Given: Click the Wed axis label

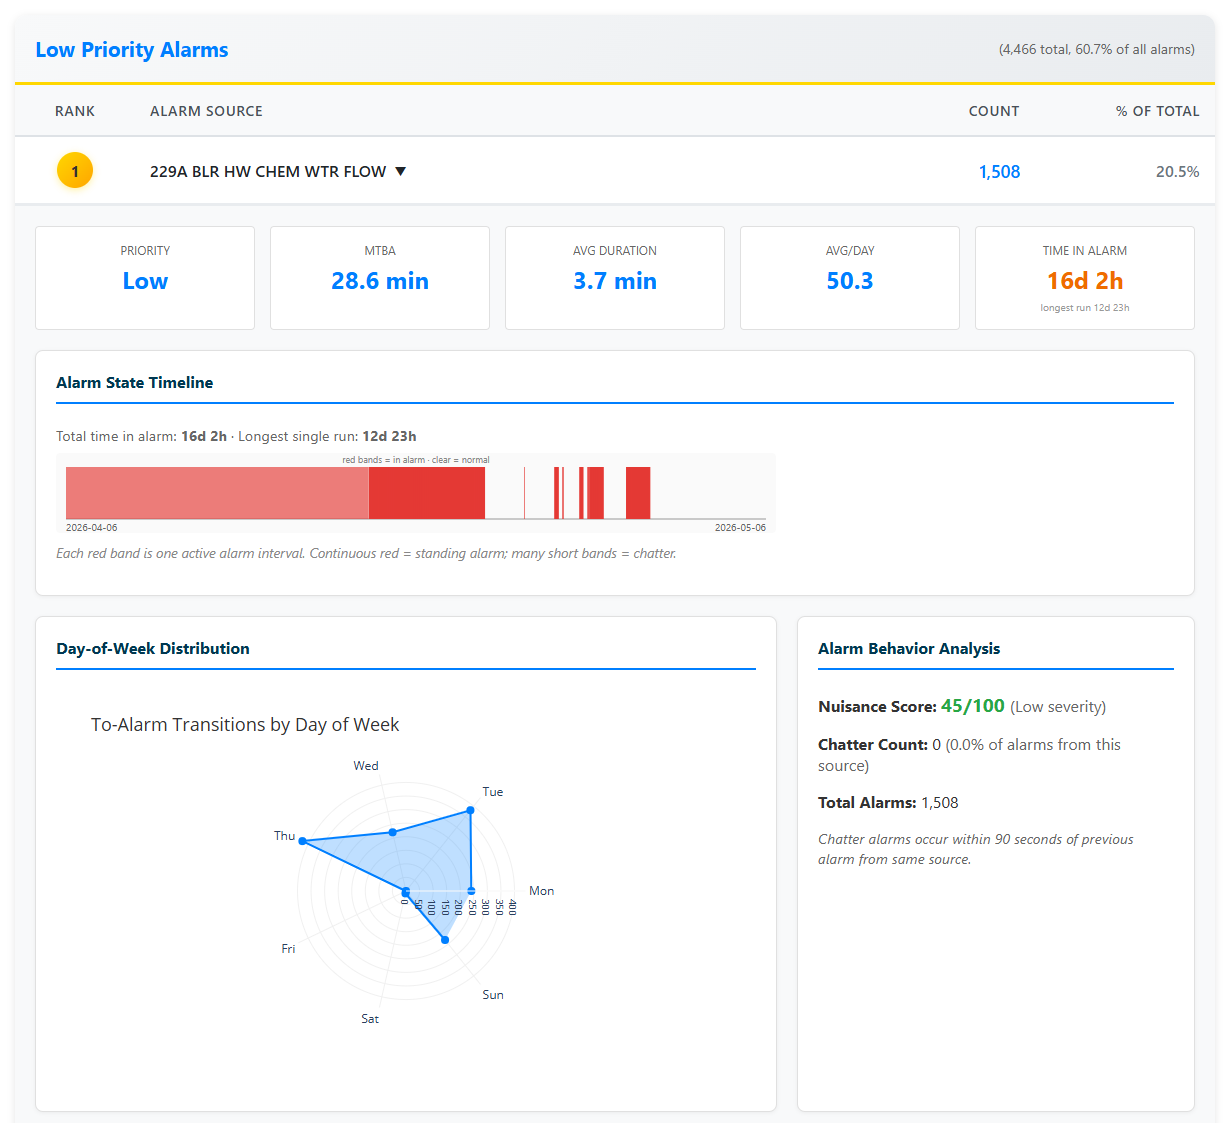Looking at the screenshot, I should point(366,766).
